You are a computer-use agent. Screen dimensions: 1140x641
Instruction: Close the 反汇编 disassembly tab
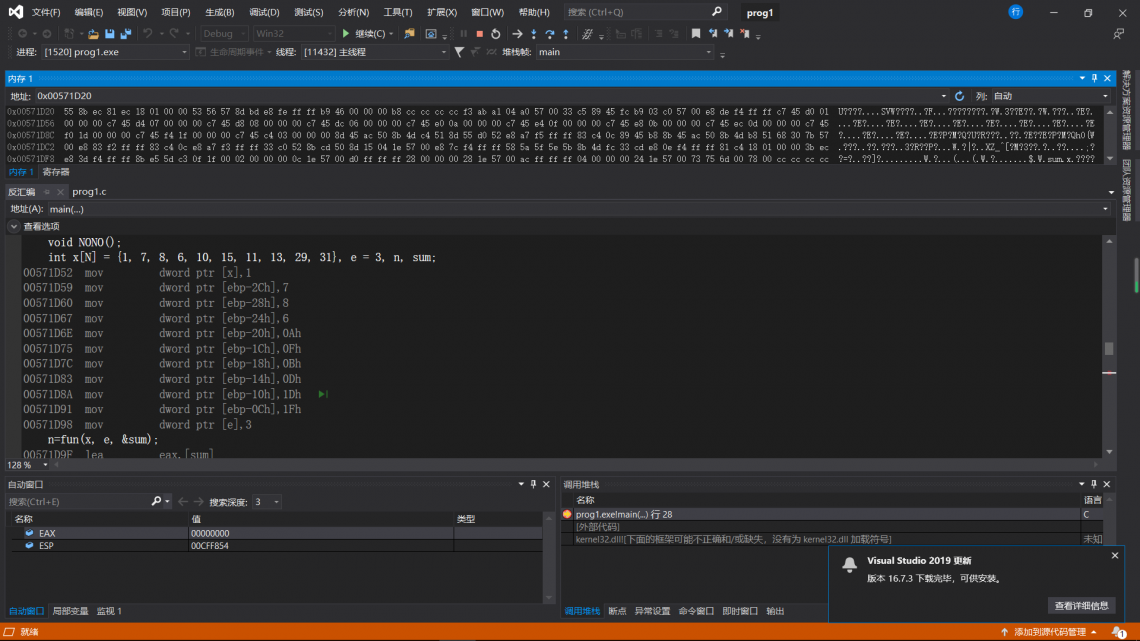[60, 192]
